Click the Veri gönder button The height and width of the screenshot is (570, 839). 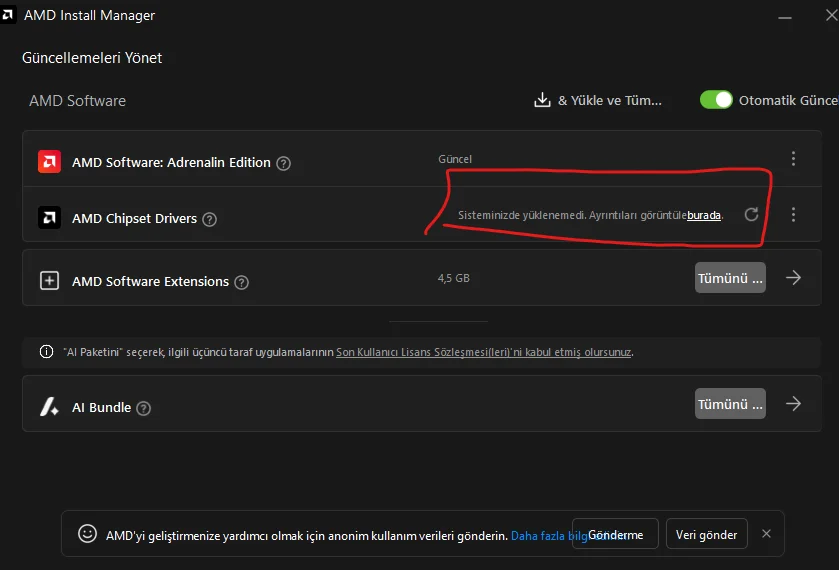click(x=706, y=534)
